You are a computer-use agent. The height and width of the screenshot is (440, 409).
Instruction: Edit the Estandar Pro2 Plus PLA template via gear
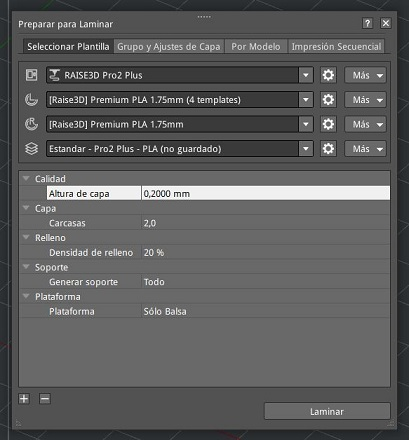328,149
